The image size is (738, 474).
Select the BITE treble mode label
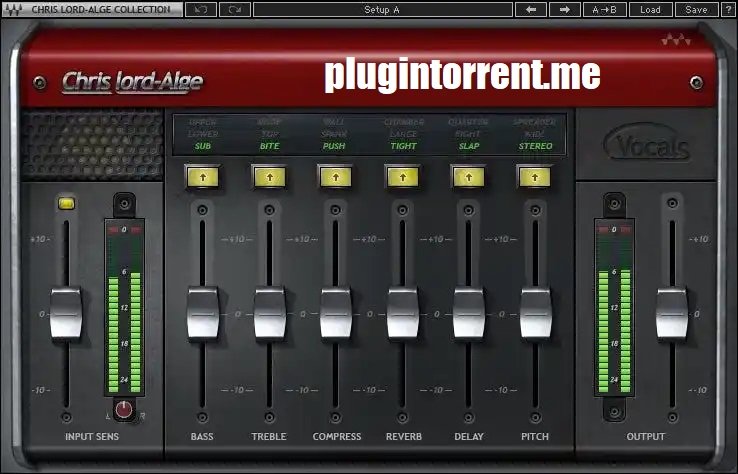coord(270,146)
